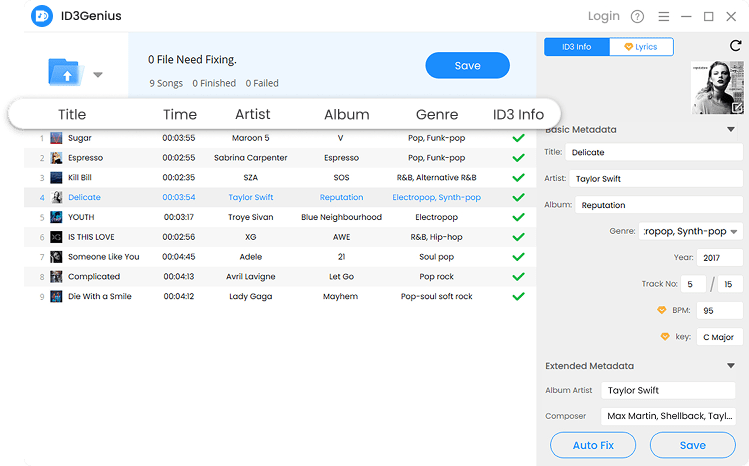Click the green checkmark for Complicated
The width and height of the screenshot is (749, 466).
[518, 276]
